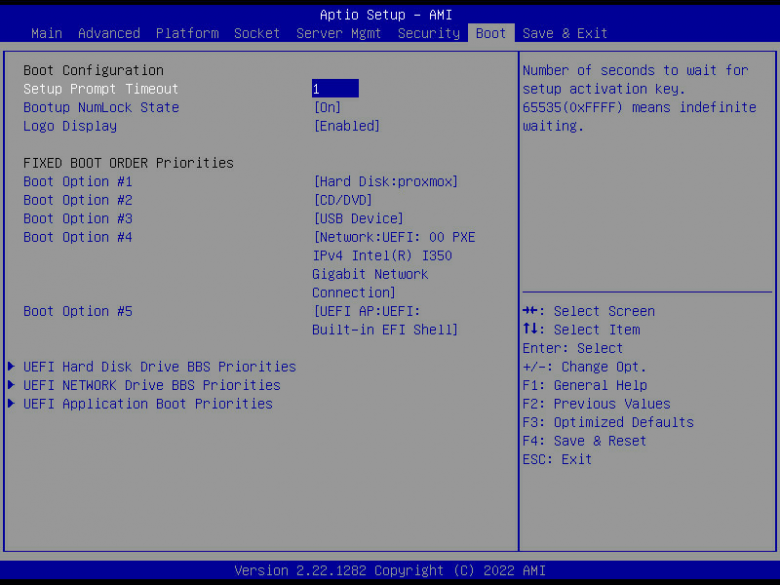Viewport: 780px width, 585px height.
Task: Expand UEFI Application Boot Priorities arrow
Action: (11, 403)
